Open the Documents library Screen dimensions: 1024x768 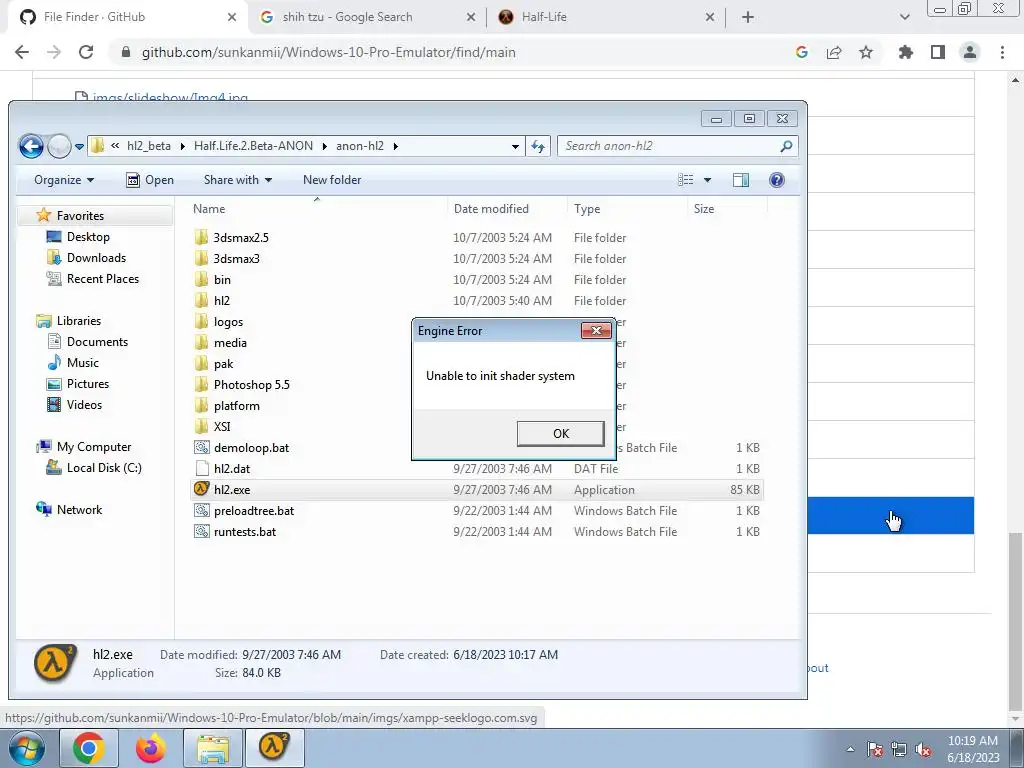click(x=97, y=342)
